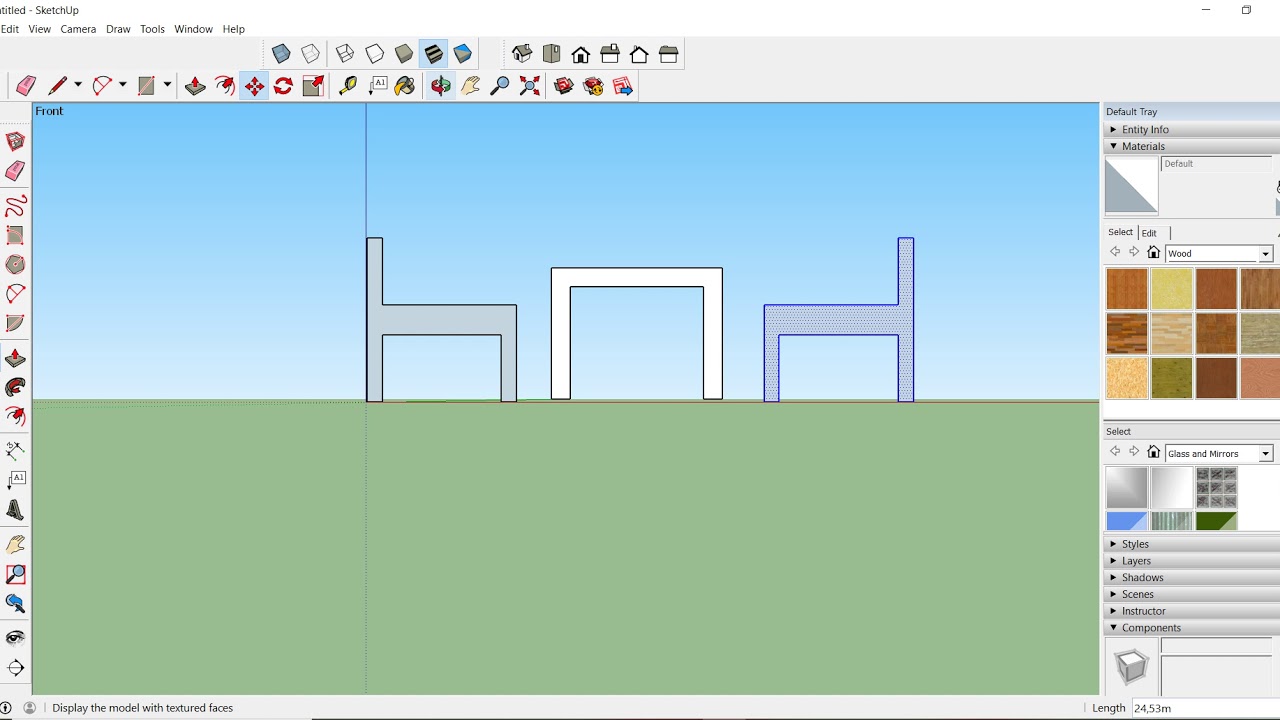Pick the Line pencil tool
The image size is (1280, 720).
pyautogui.click(x=58, y=86)
